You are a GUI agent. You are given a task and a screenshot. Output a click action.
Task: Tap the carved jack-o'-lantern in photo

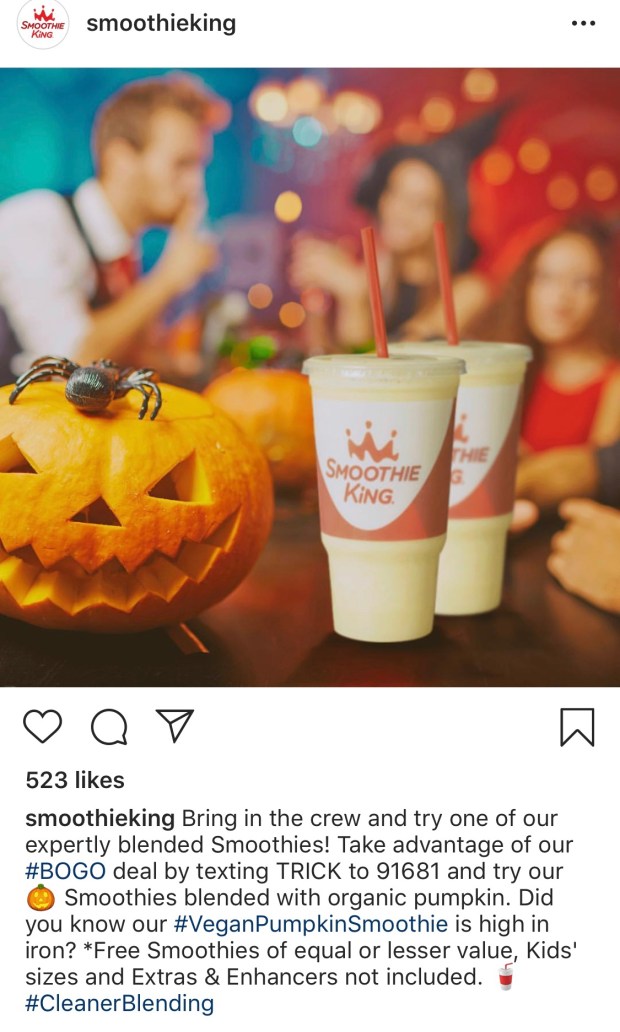[x=132, y=507]
